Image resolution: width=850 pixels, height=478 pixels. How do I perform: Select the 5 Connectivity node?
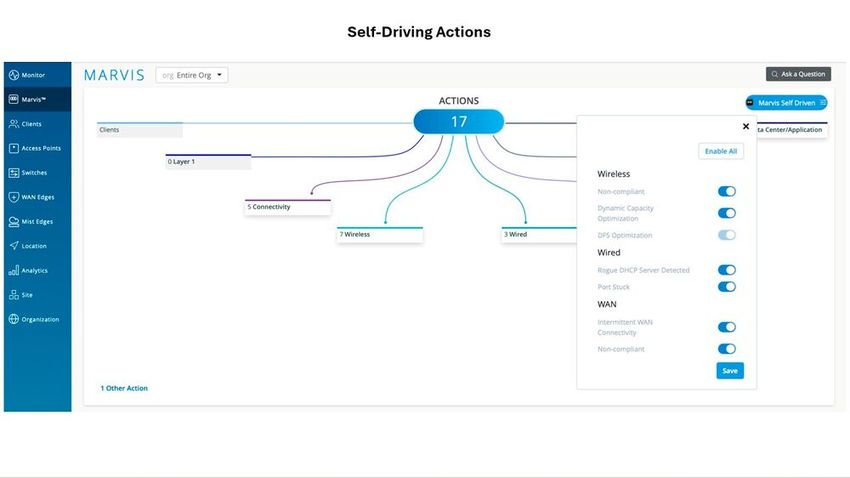pos(288,207)
